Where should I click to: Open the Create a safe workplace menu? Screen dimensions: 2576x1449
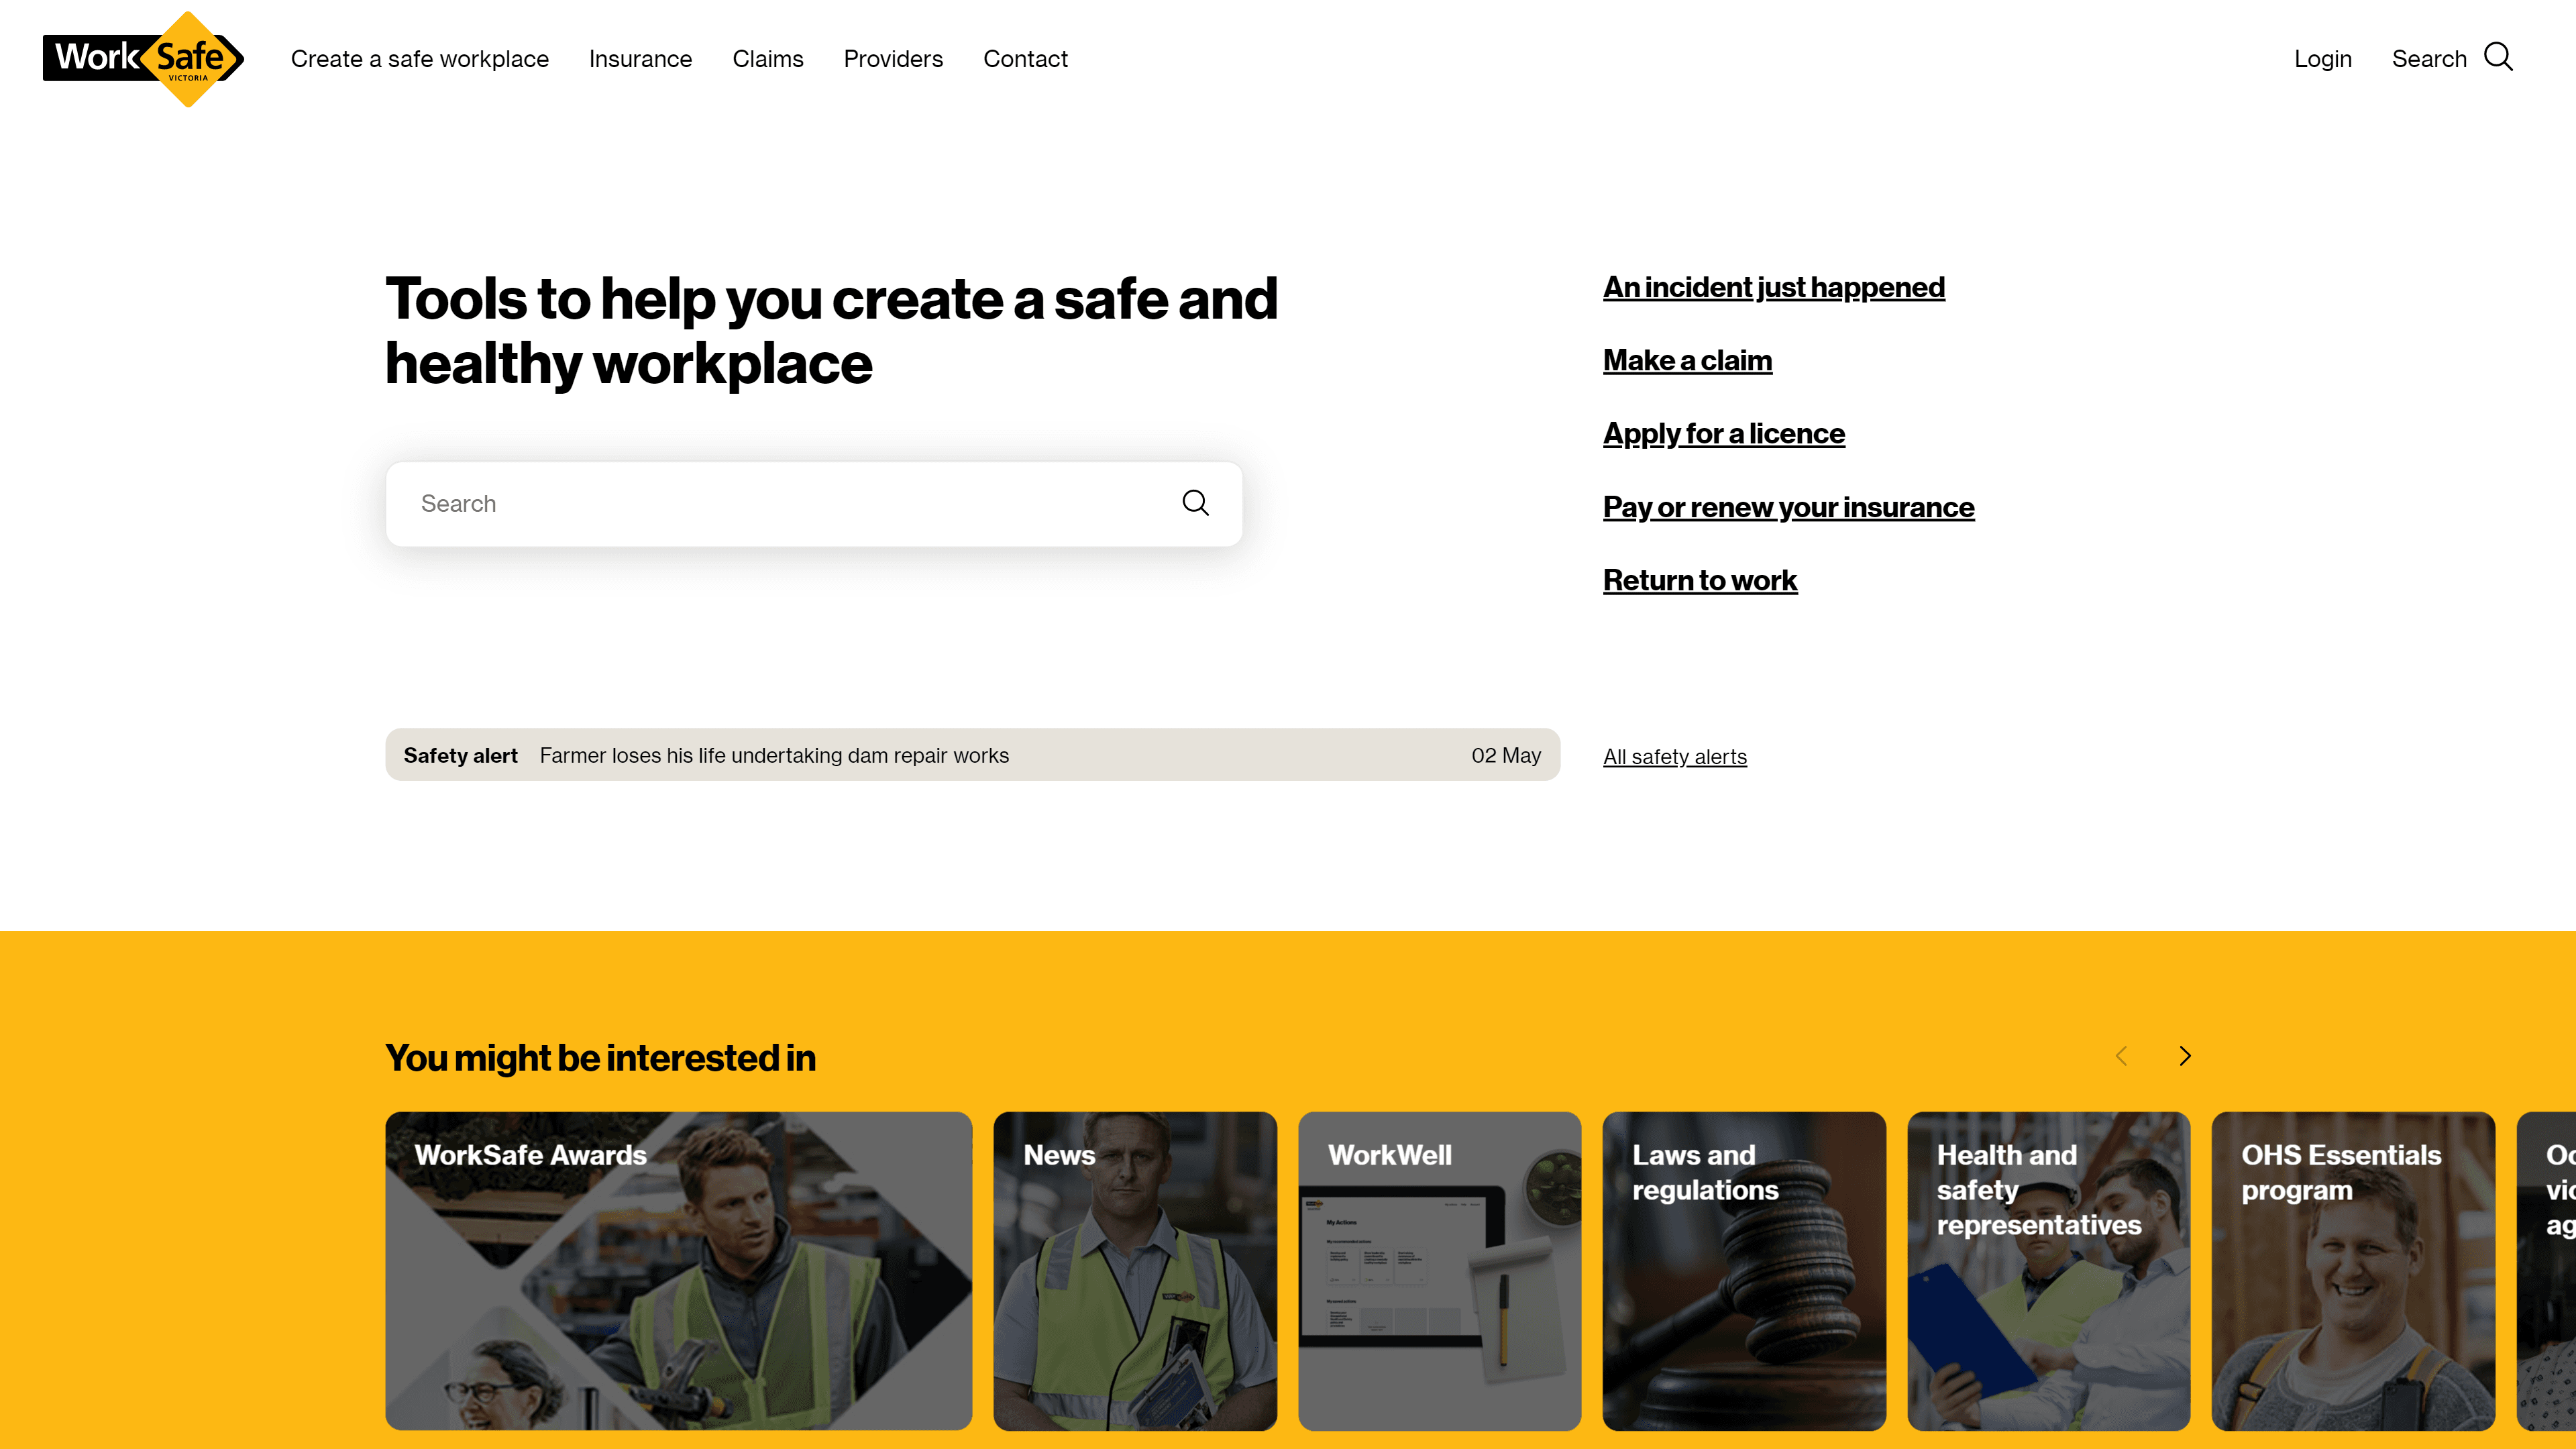419,58
